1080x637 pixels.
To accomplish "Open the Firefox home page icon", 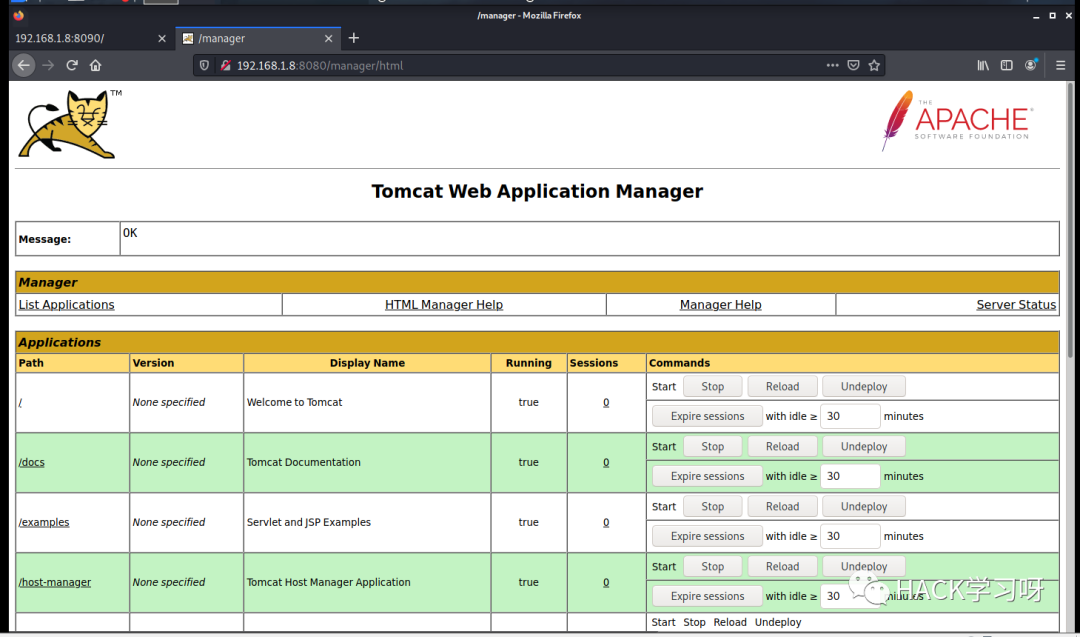I will tap(95, 65).
